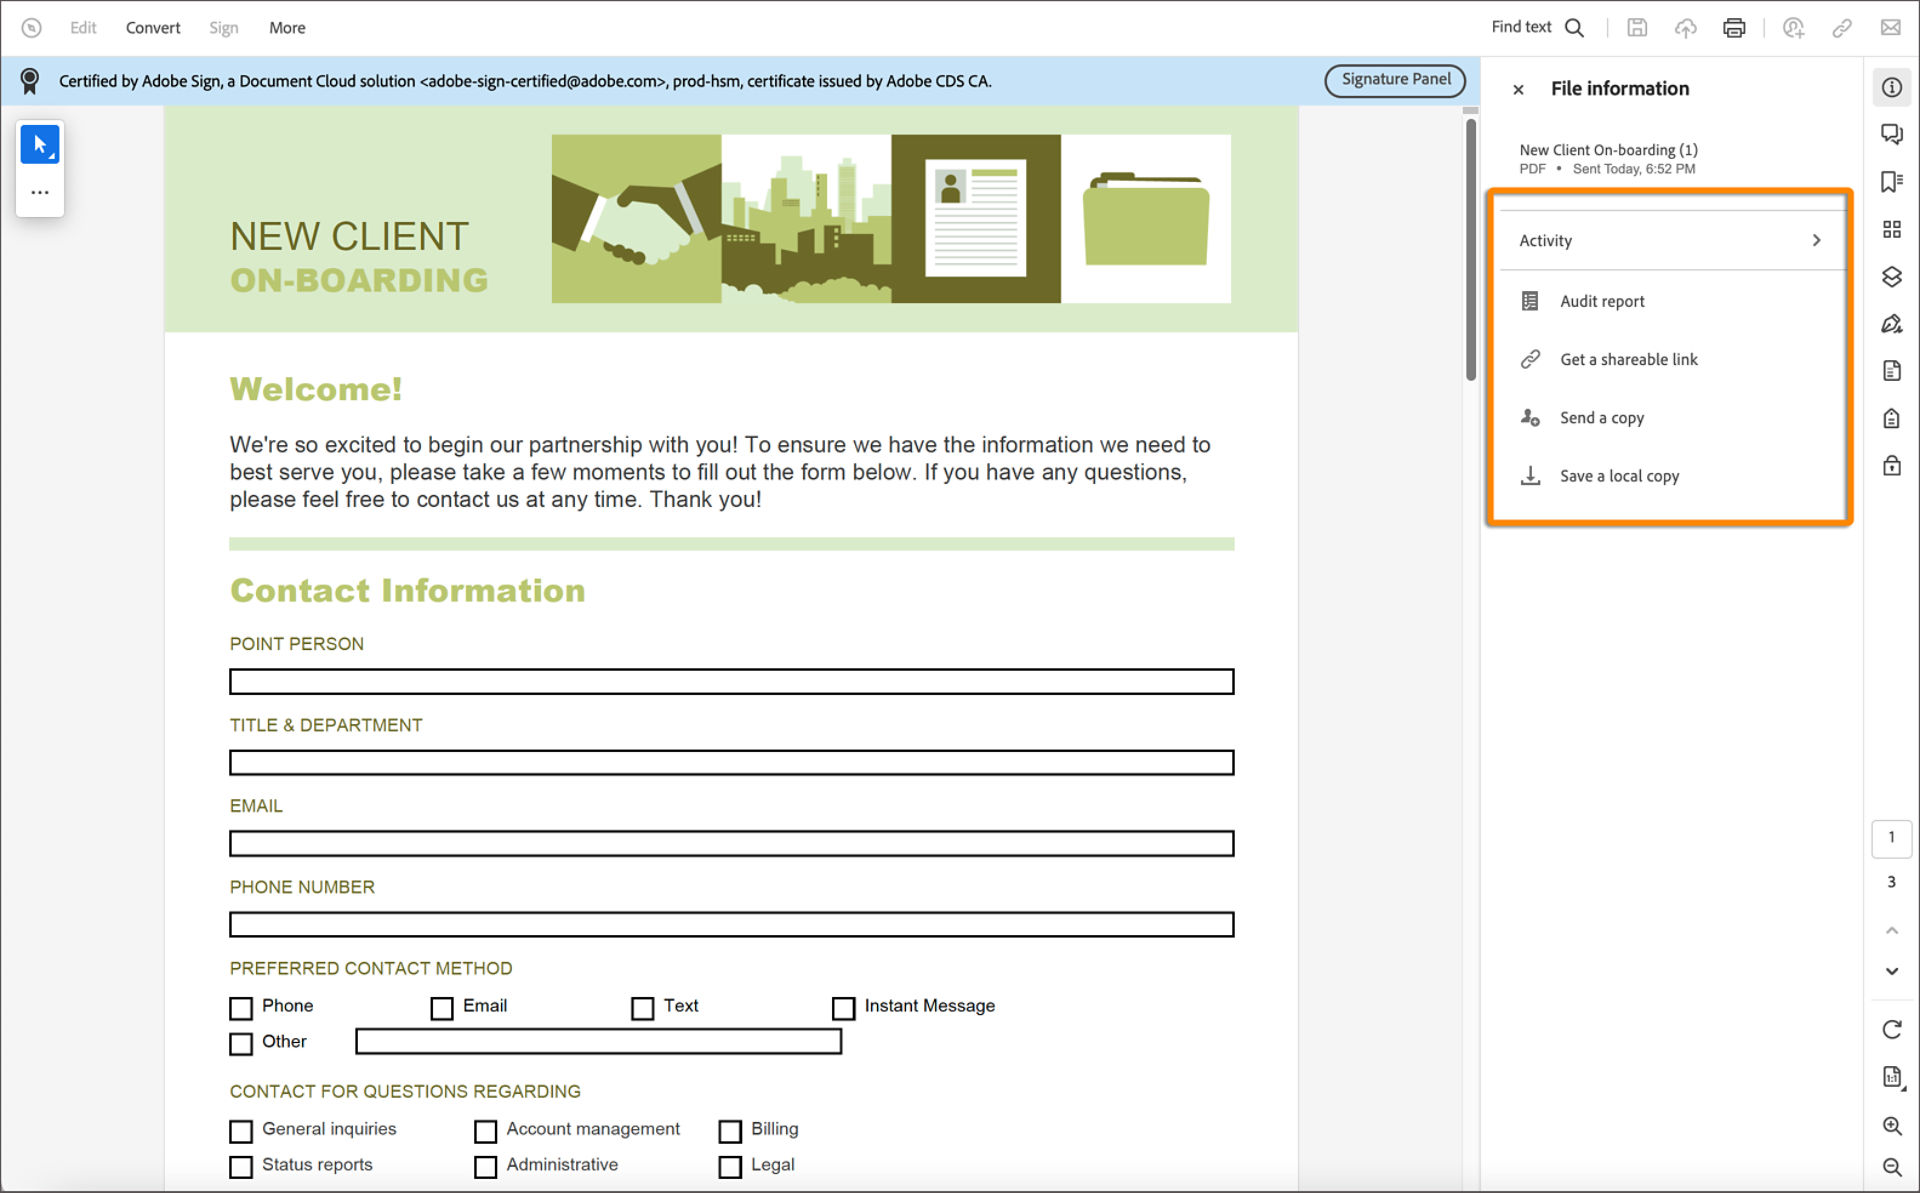Open the Signature Panel
The height and width of the screenshot is (1193, 1920).
(1395, 80)
